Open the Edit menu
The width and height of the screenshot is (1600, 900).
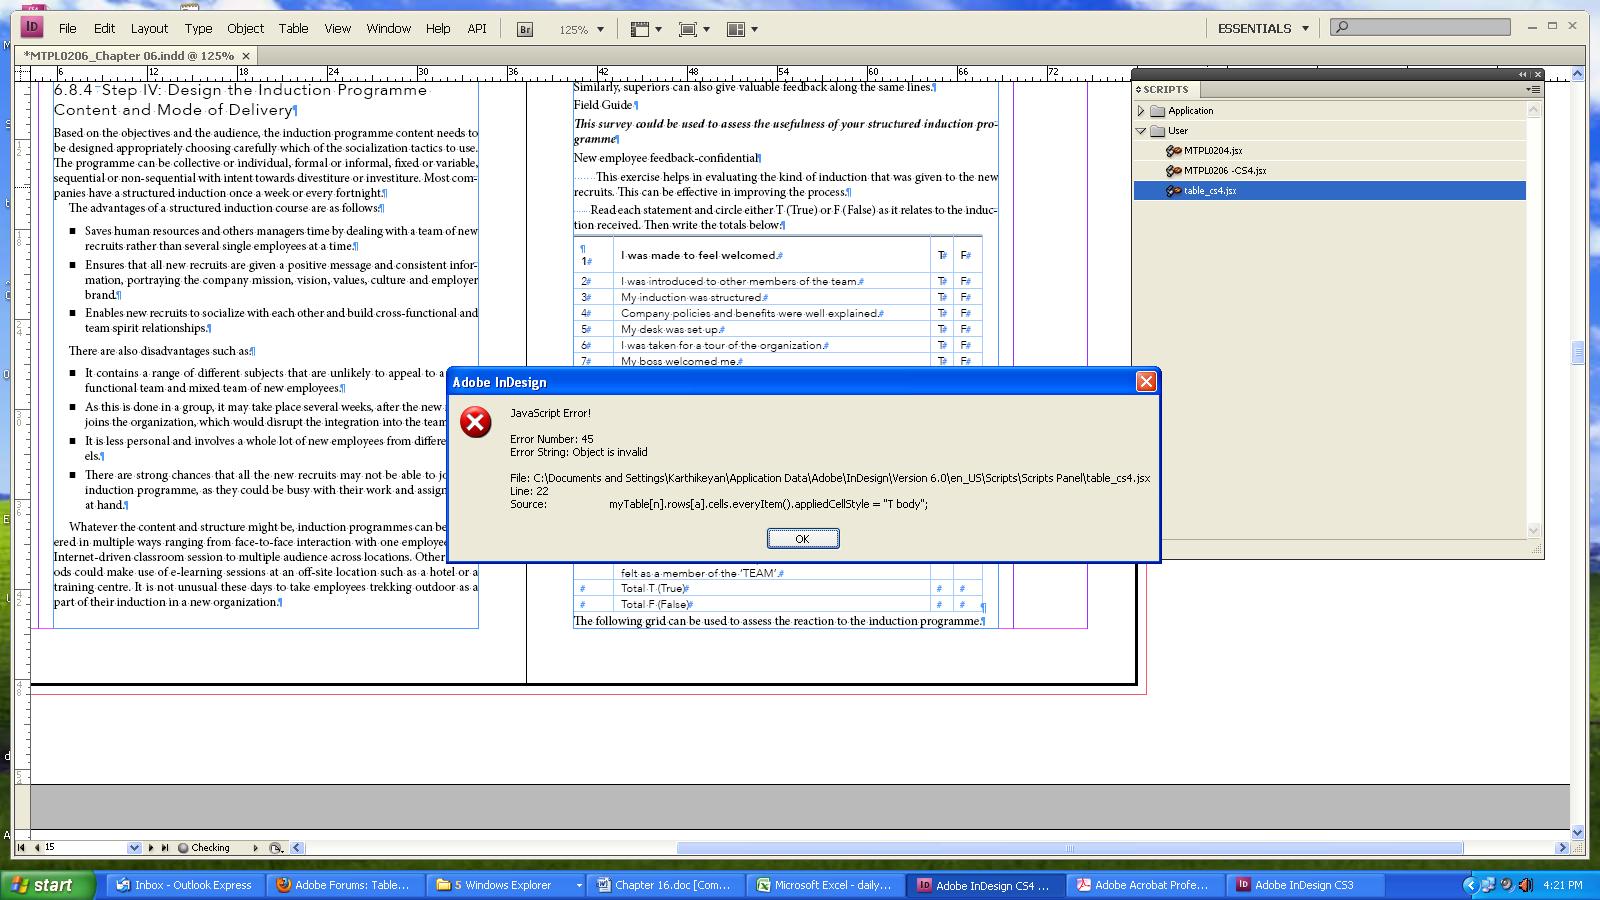click(104, 28)
